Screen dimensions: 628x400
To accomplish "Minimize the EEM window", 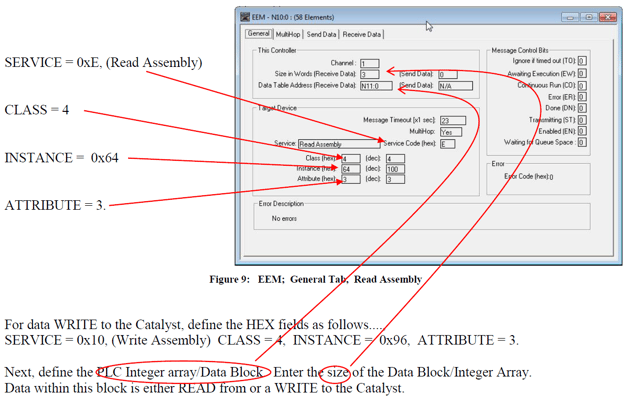I will click(570, 17).
